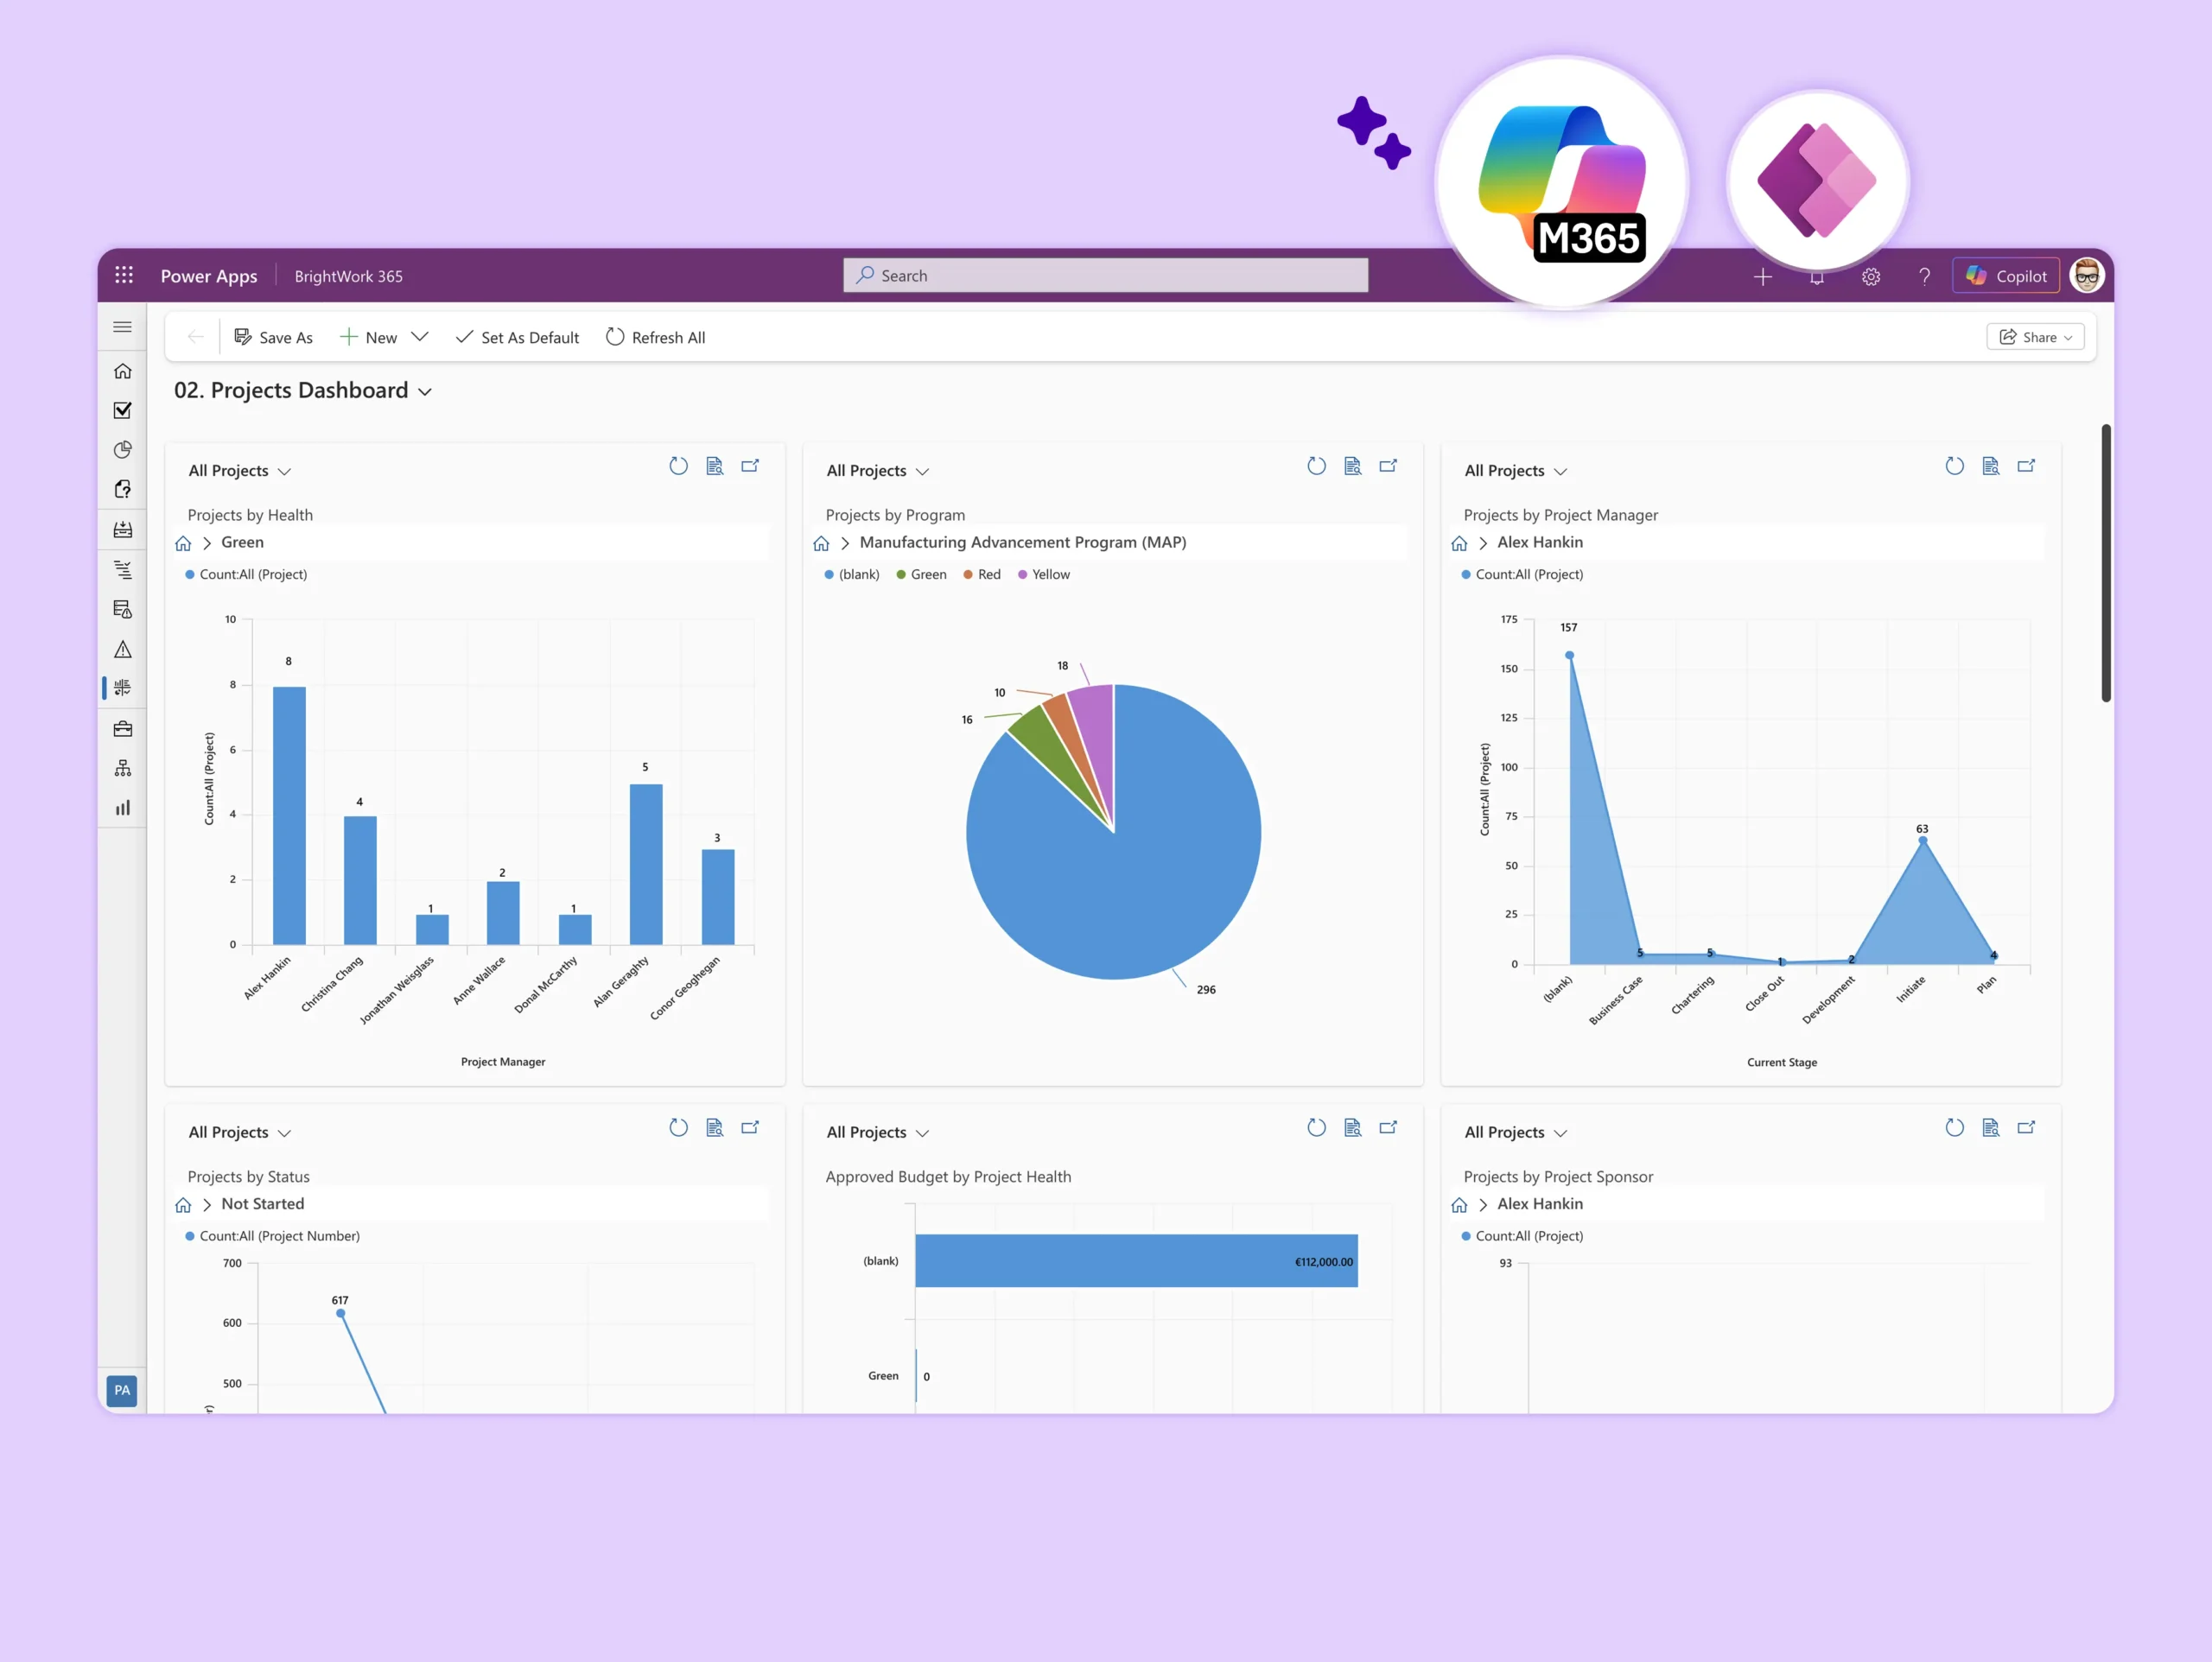Viewport: 2212px width, 1662px height.
Task: View records for Projects by Program chart
Action: (x=1353, y=466)
